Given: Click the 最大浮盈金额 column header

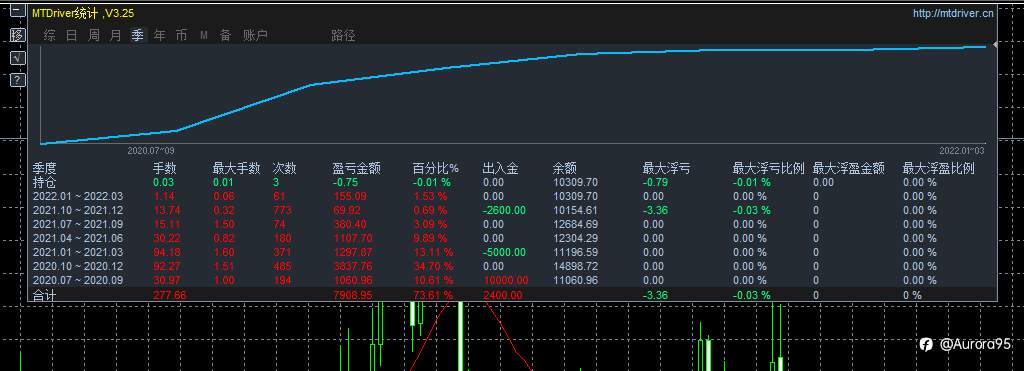Looking at the screenshot, I should (x=848, y=169).
